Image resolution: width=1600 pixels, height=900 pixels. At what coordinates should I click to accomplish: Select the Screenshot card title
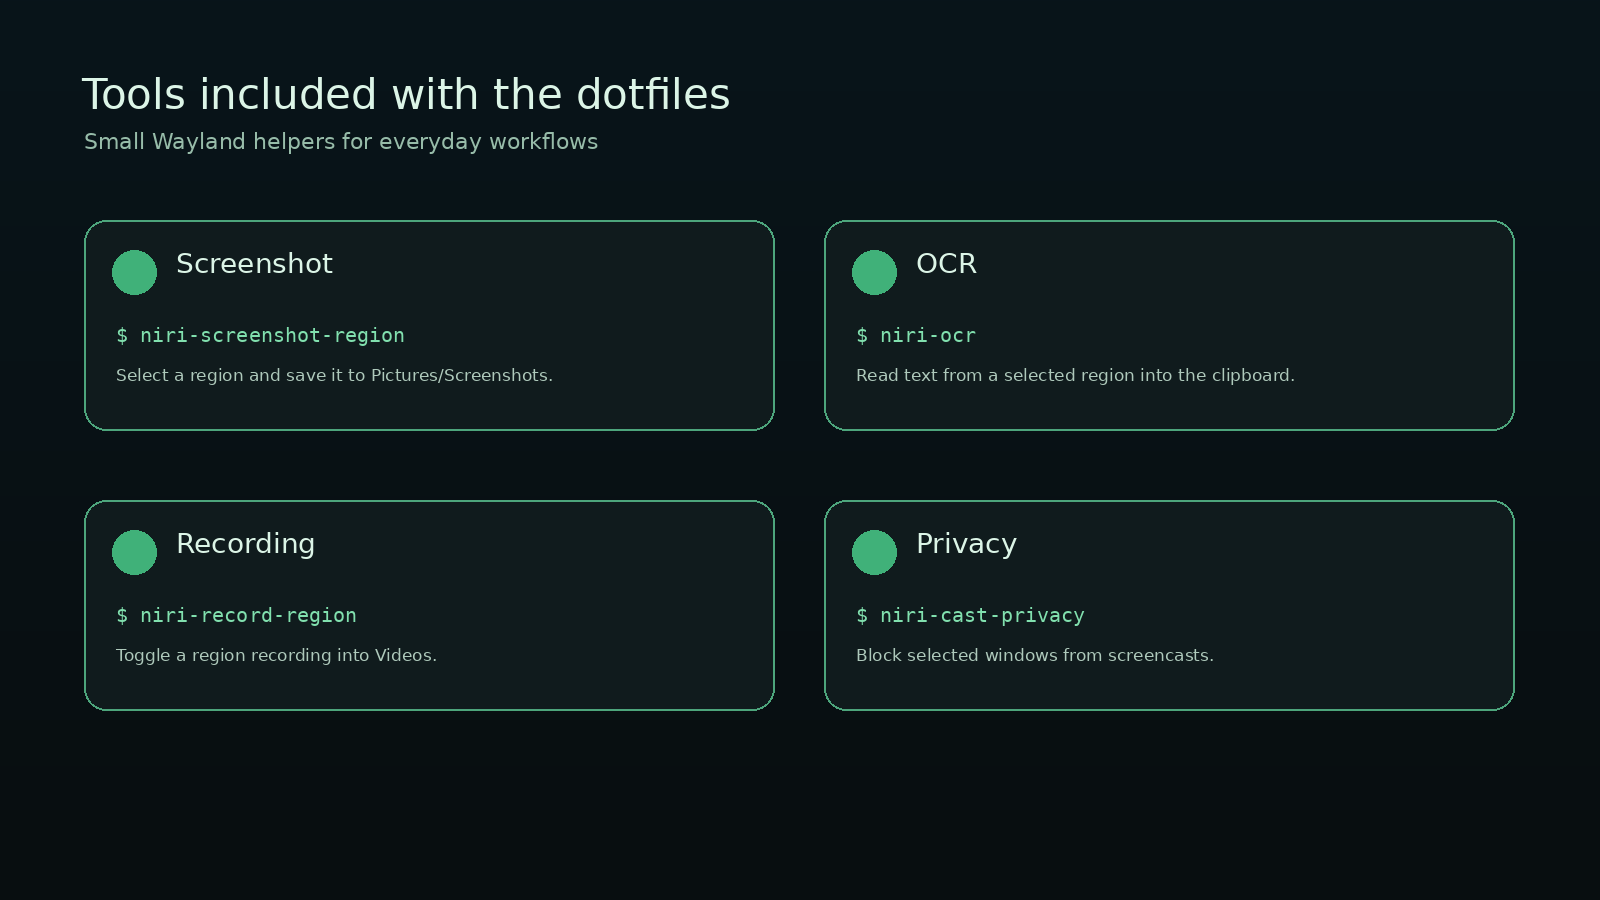coord(254,264)
